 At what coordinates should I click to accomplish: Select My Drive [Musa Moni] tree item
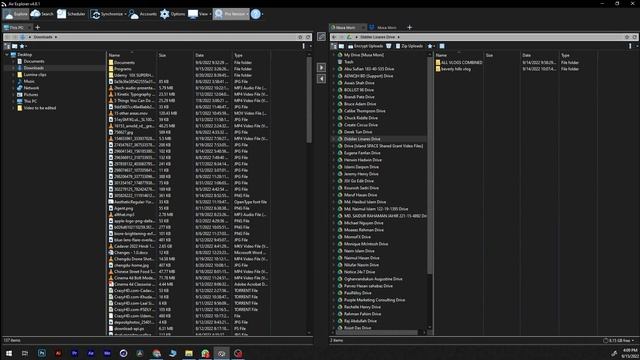click(363, 55)
